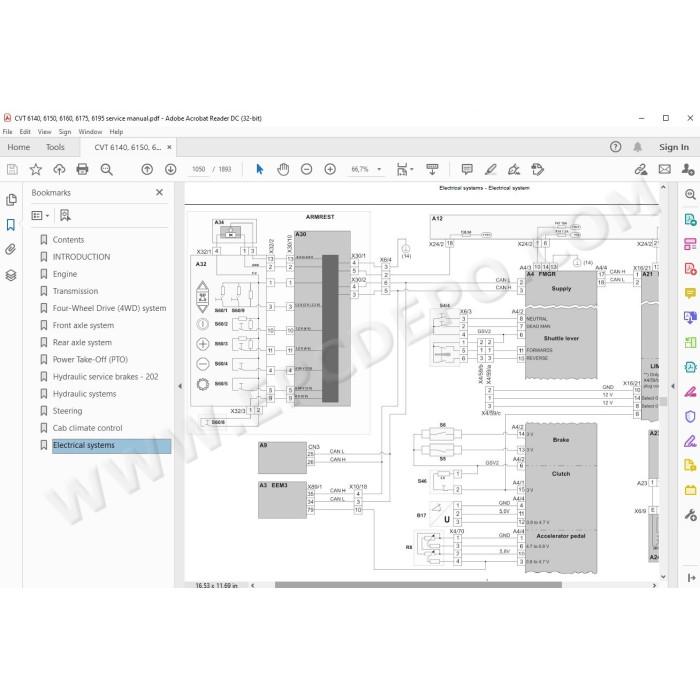Click the vertical scrollbar down arrow
Image resolution: width=700 pixels, height=700 pixels.
[663, 577]
